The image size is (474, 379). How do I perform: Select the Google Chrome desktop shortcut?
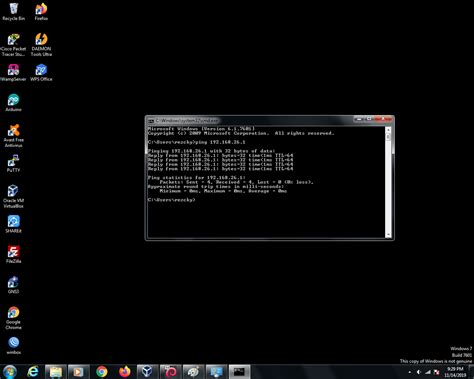[13, 318]
